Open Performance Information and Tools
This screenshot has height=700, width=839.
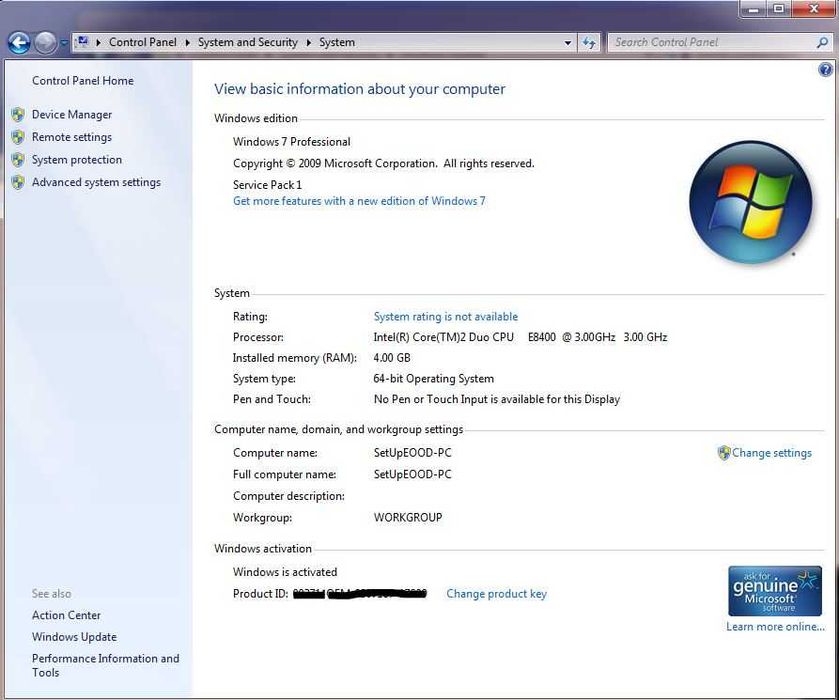(105, 665)
